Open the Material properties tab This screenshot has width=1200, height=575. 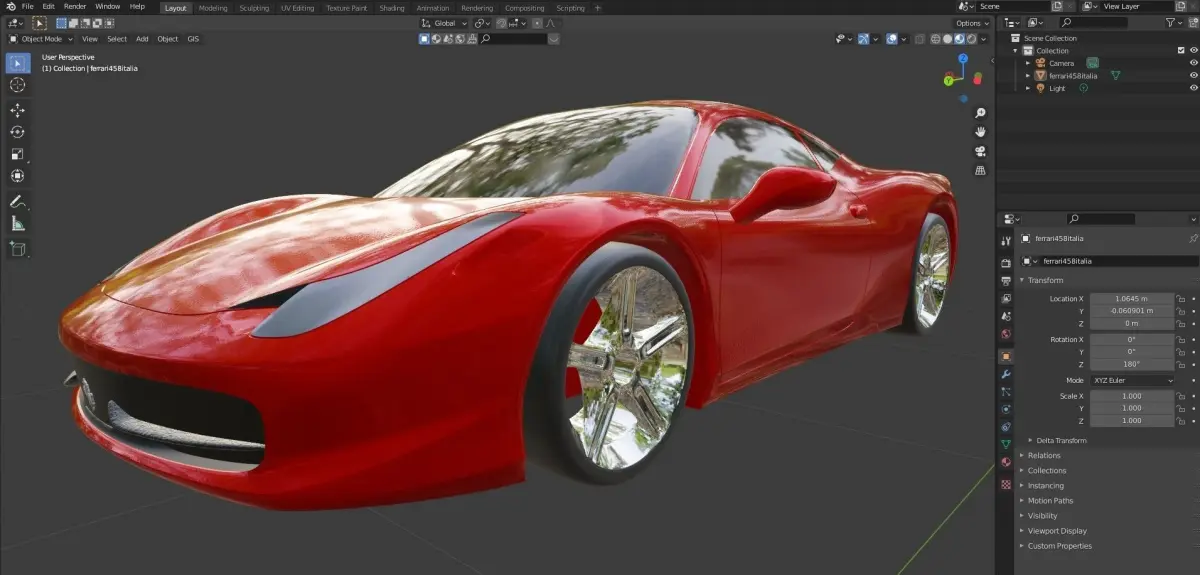(x=1006, y=462)
